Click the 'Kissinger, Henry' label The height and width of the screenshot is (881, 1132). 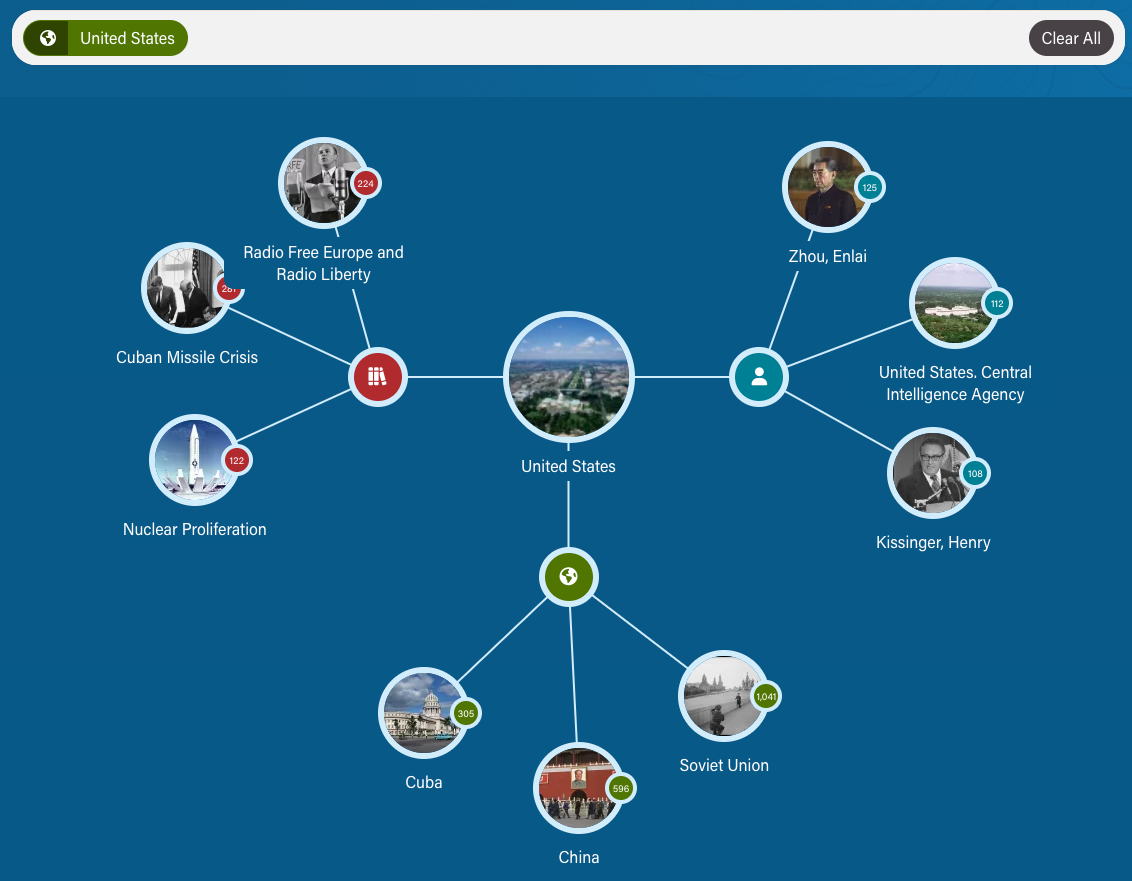[933, 542]
